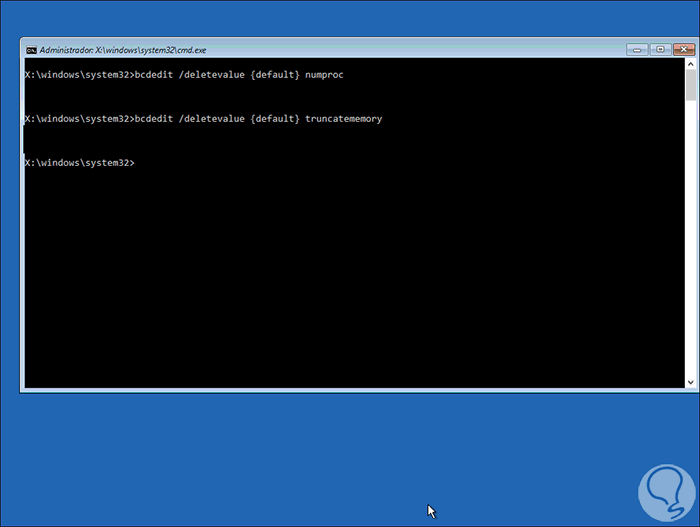
Task: Click the window title text 'Administrador: X:\windows\system32\cmd.exe'
Action: [123, 50]
